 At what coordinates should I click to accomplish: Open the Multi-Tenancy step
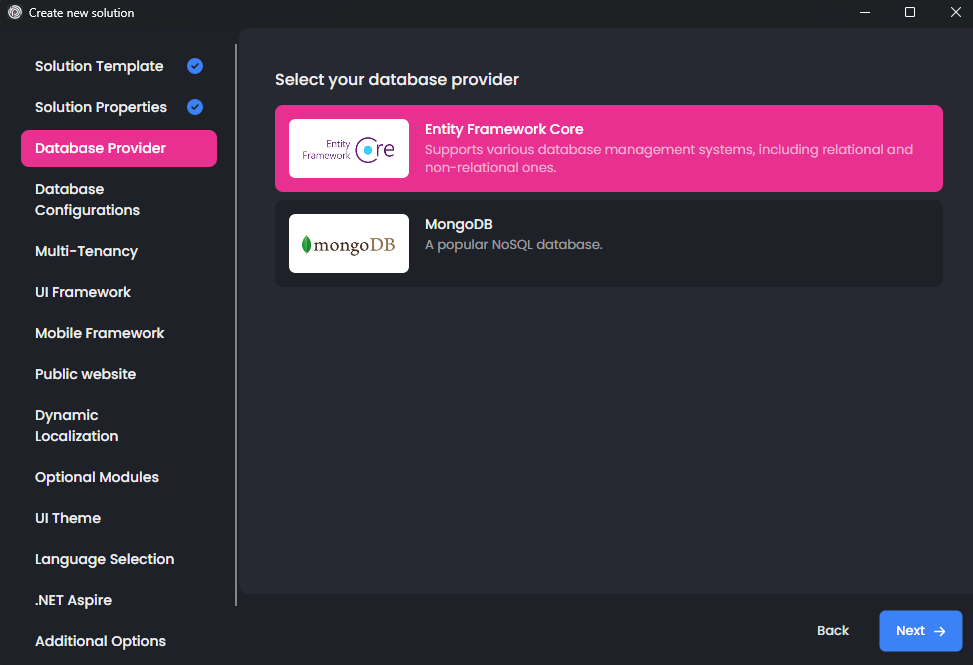tap(86, 251)
